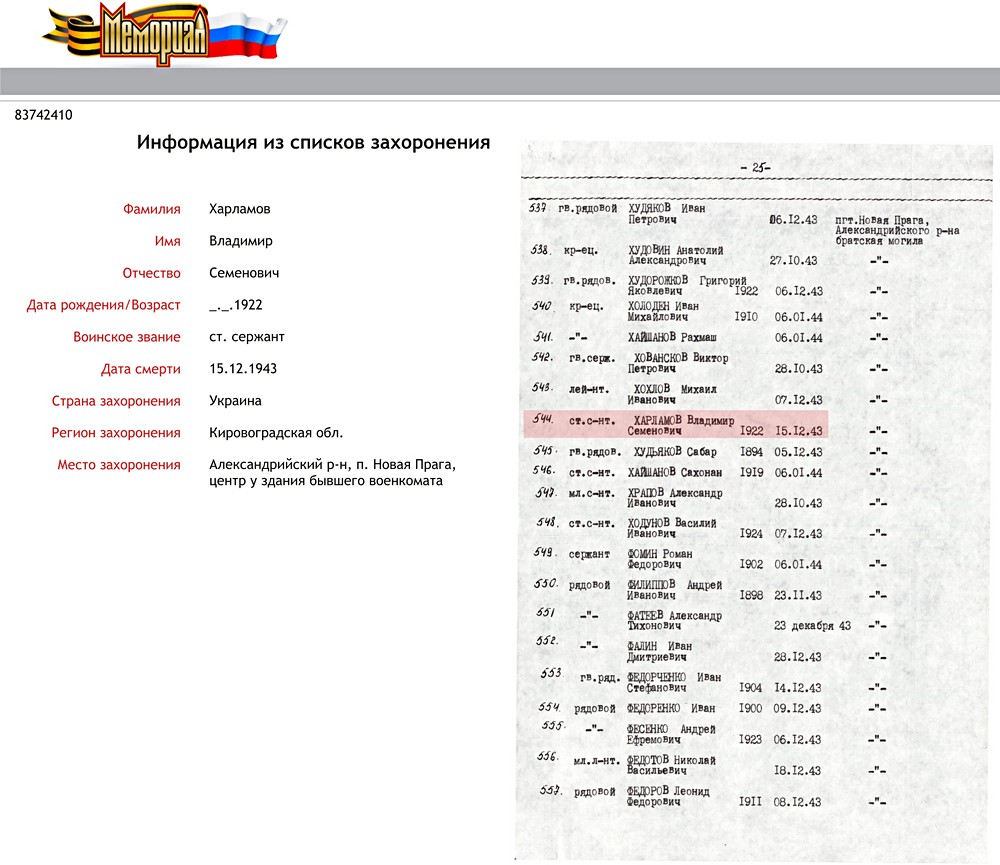Click scan entry ХУДЯКОВ Иван Петрович
The height and width of the screenshot is (865, 1000).
click(666, 213)
